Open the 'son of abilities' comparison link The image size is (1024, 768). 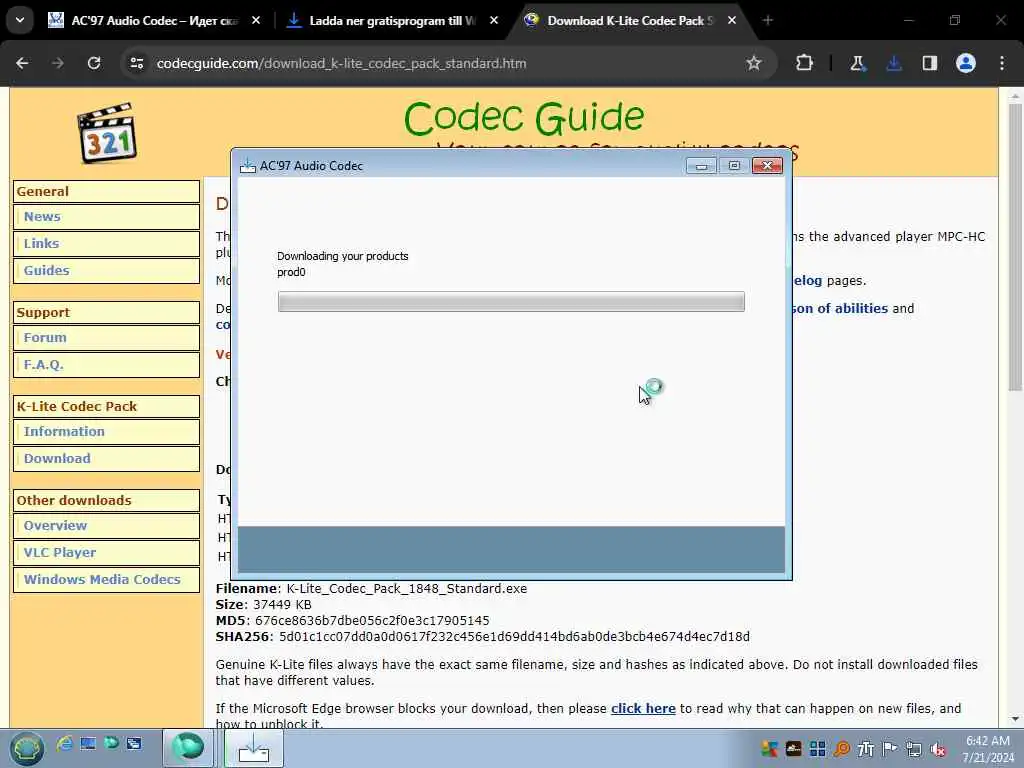tap(840, 308)
